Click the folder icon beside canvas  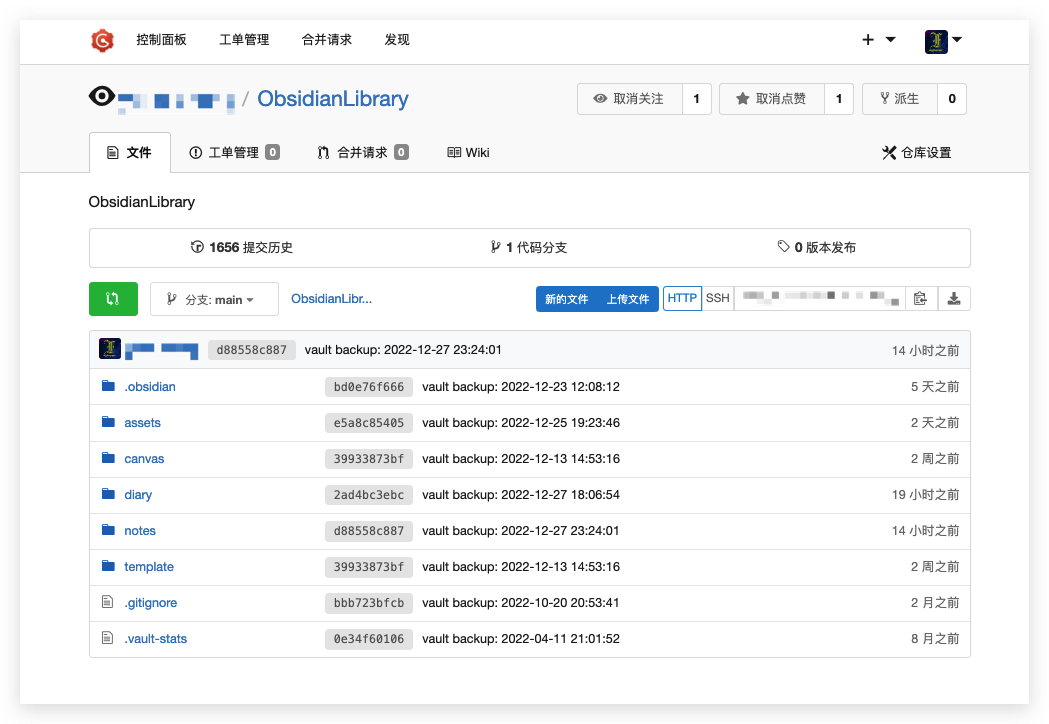pyautogui.click(x=108, y=458)
